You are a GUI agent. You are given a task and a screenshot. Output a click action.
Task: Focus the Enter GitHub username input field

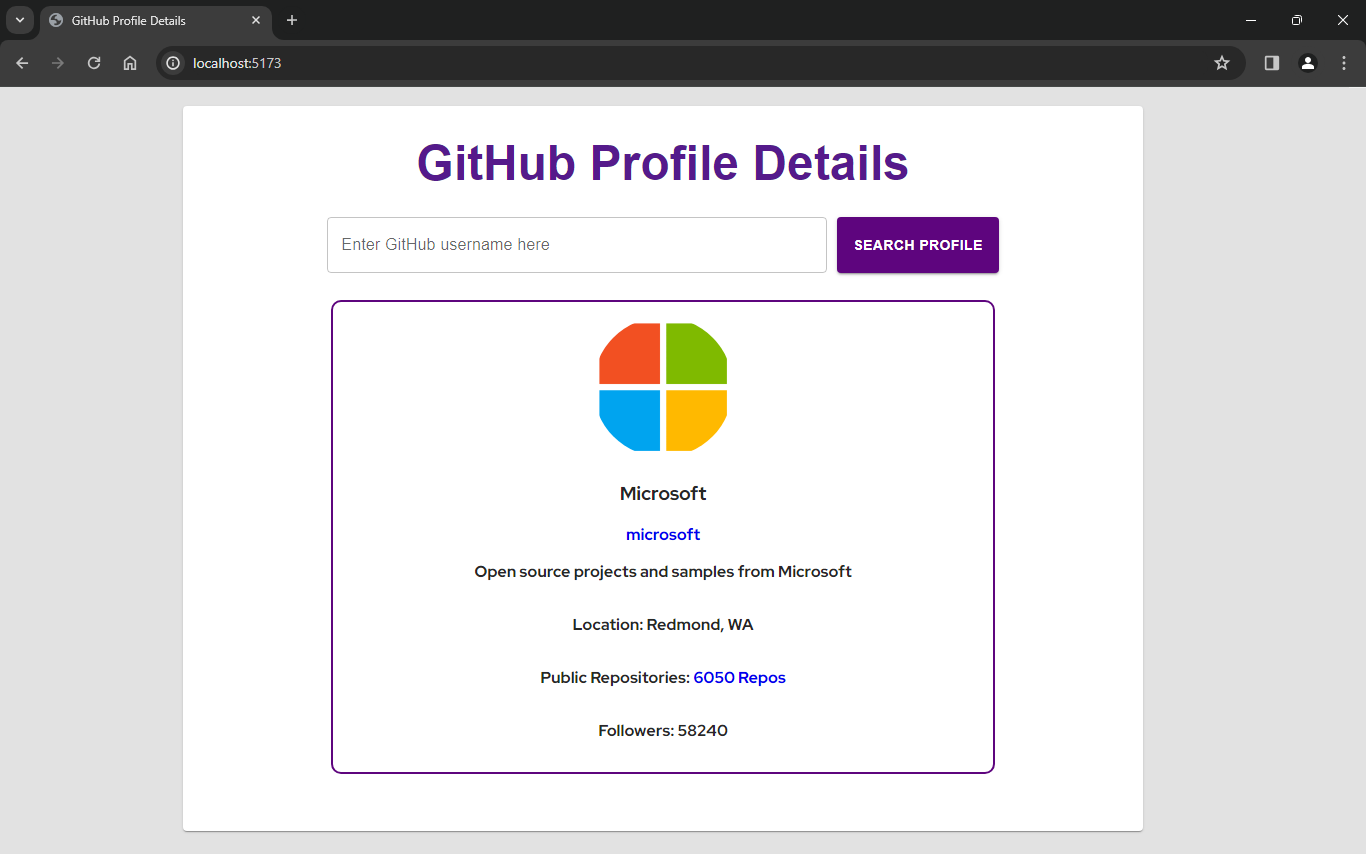coord(577,245)
